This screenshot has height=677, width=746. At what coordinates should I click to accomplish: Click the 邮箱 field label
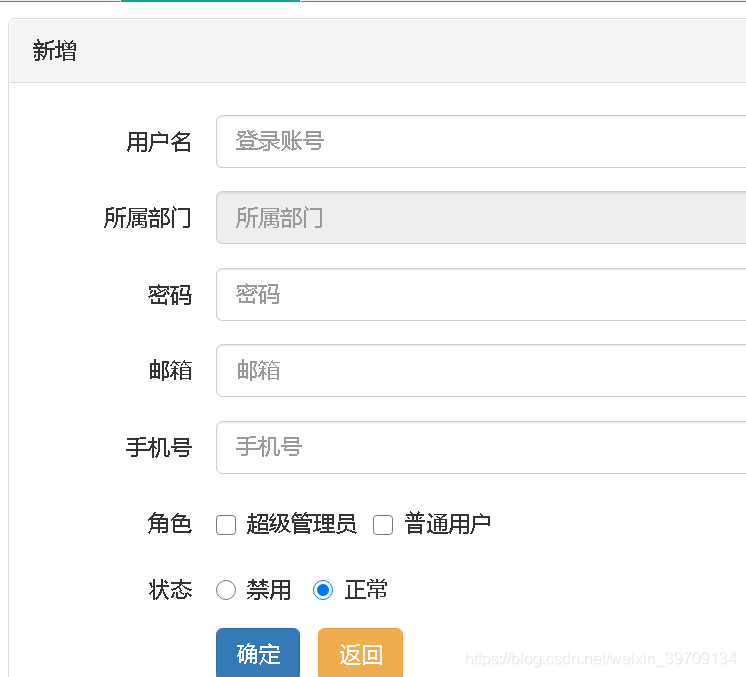[170, 371]
